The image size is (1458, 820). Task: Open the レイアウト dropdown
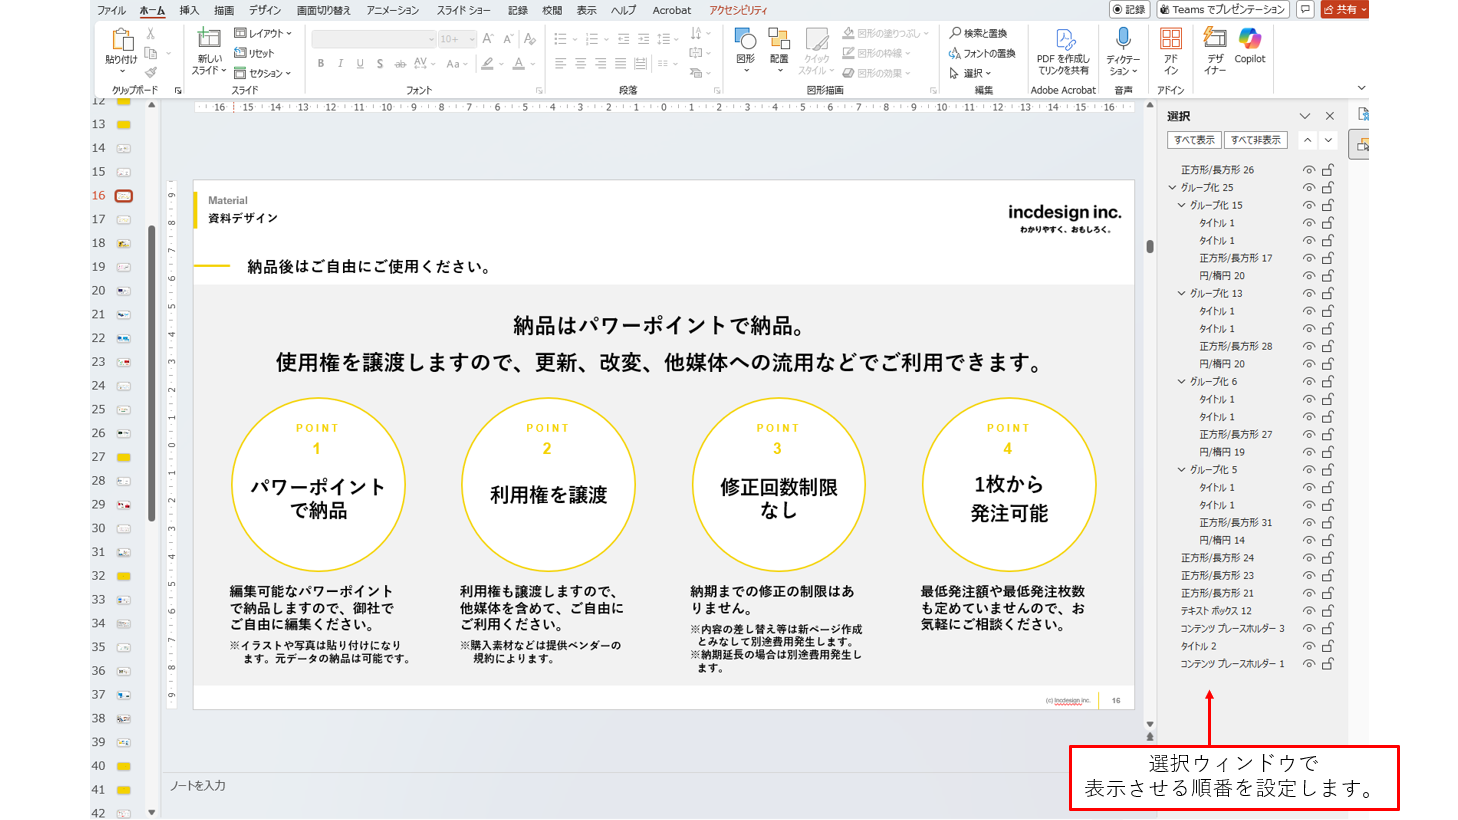264,33
